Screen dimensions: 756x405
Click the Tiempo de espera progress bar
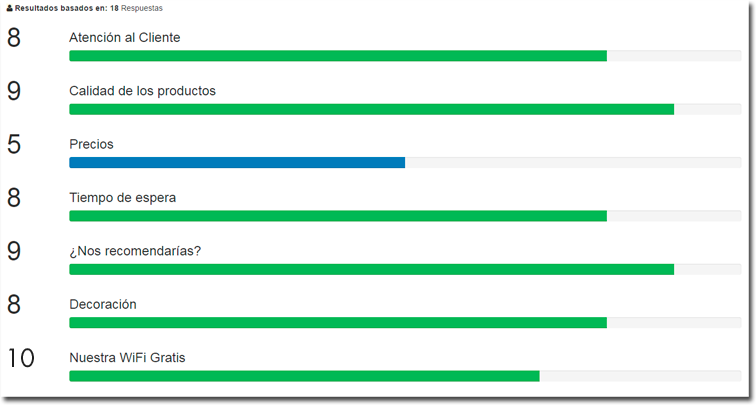tap(338, 216)
